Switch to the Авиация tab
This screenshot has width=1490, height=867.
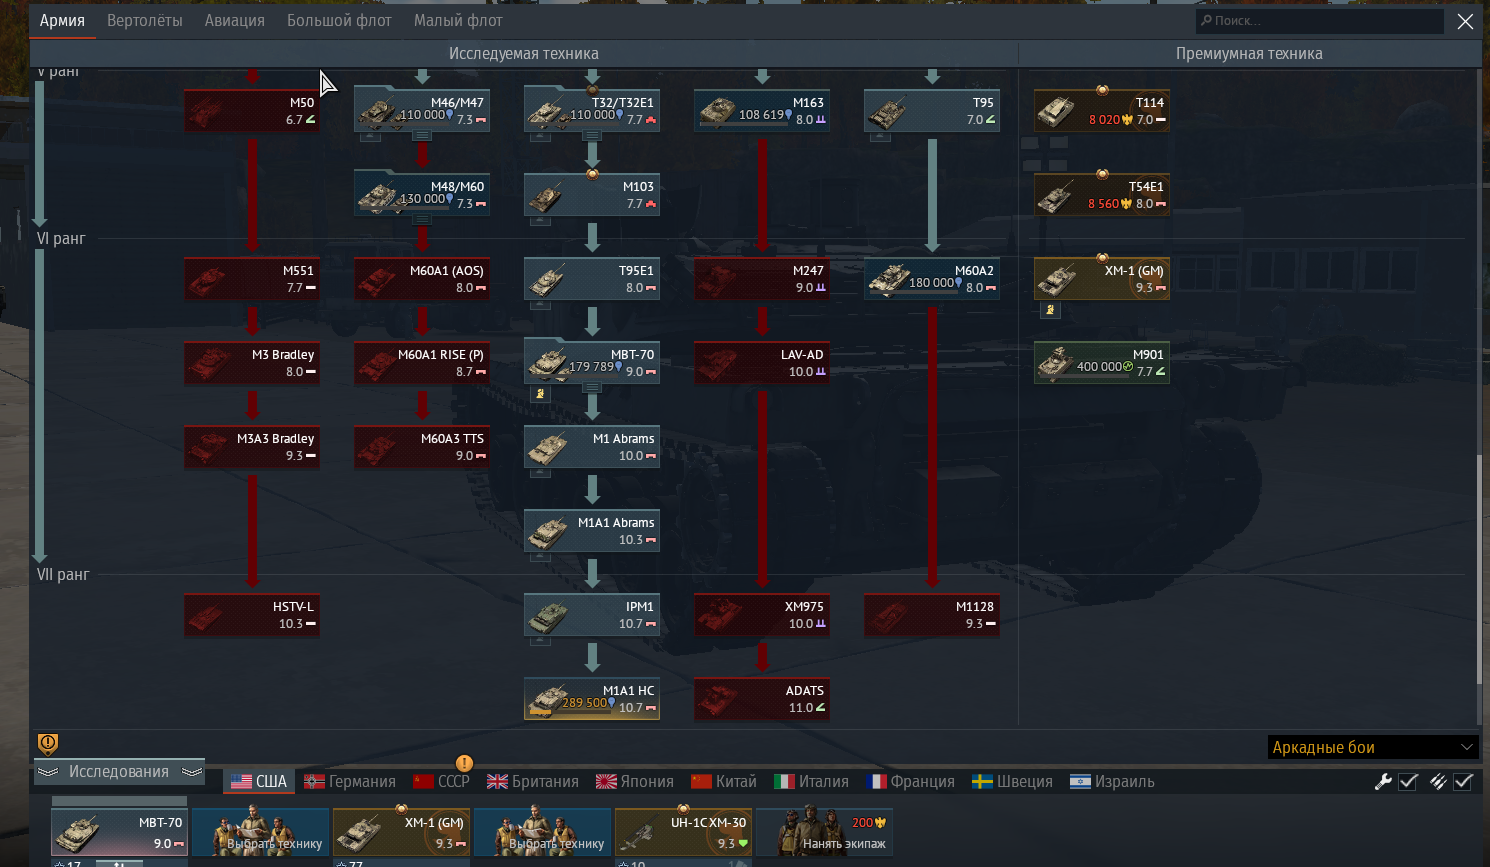[235, 20]
